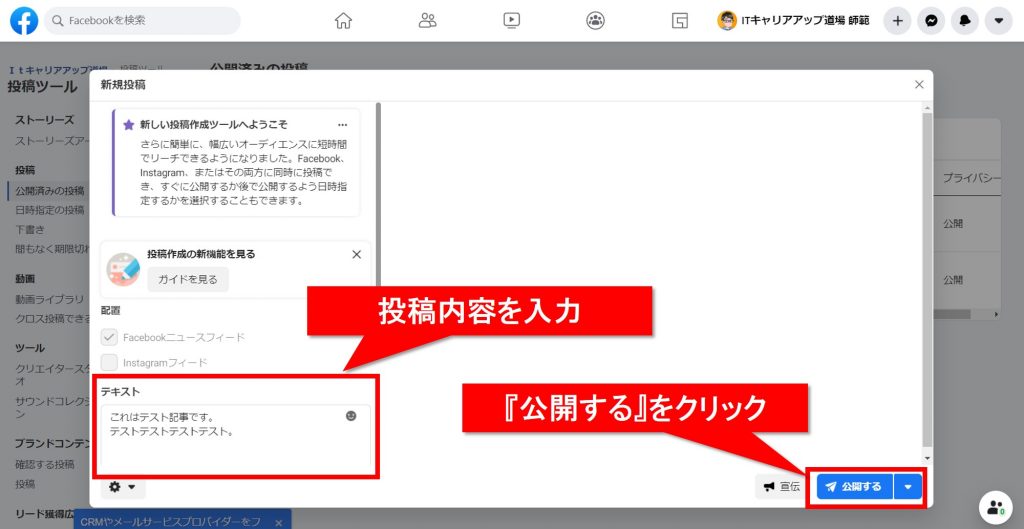Expand the 公開する dropdown arrow
The width and height of the screenshot is (1024, 529).
pos(908,487)
